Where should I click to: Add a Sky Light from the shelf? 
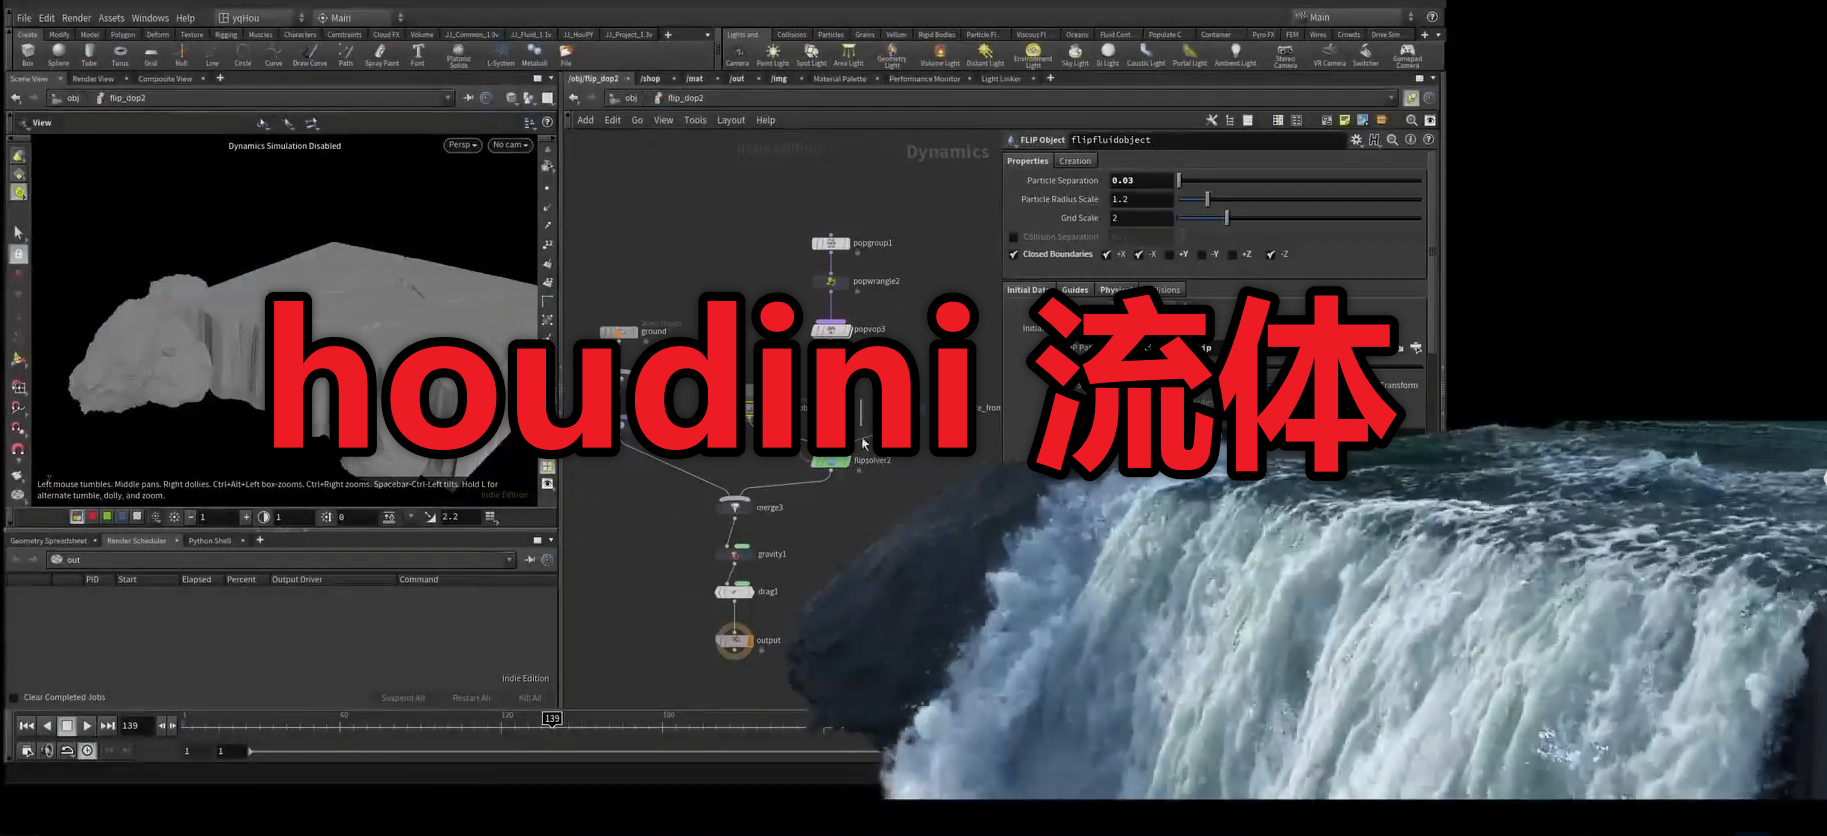[1075, 55]
